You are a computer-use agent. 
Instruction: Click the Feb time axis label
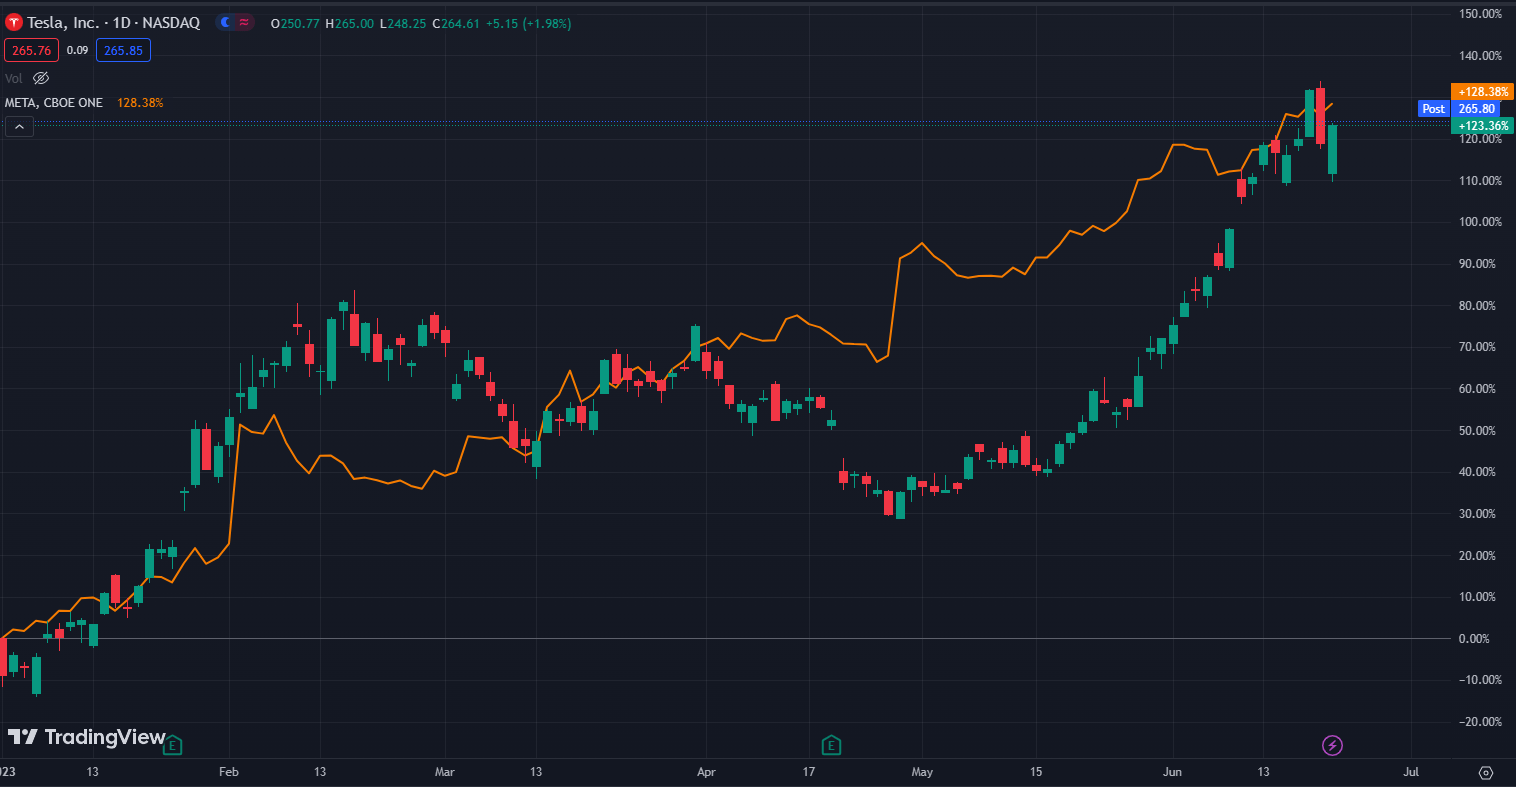click(x=229, y=772)
